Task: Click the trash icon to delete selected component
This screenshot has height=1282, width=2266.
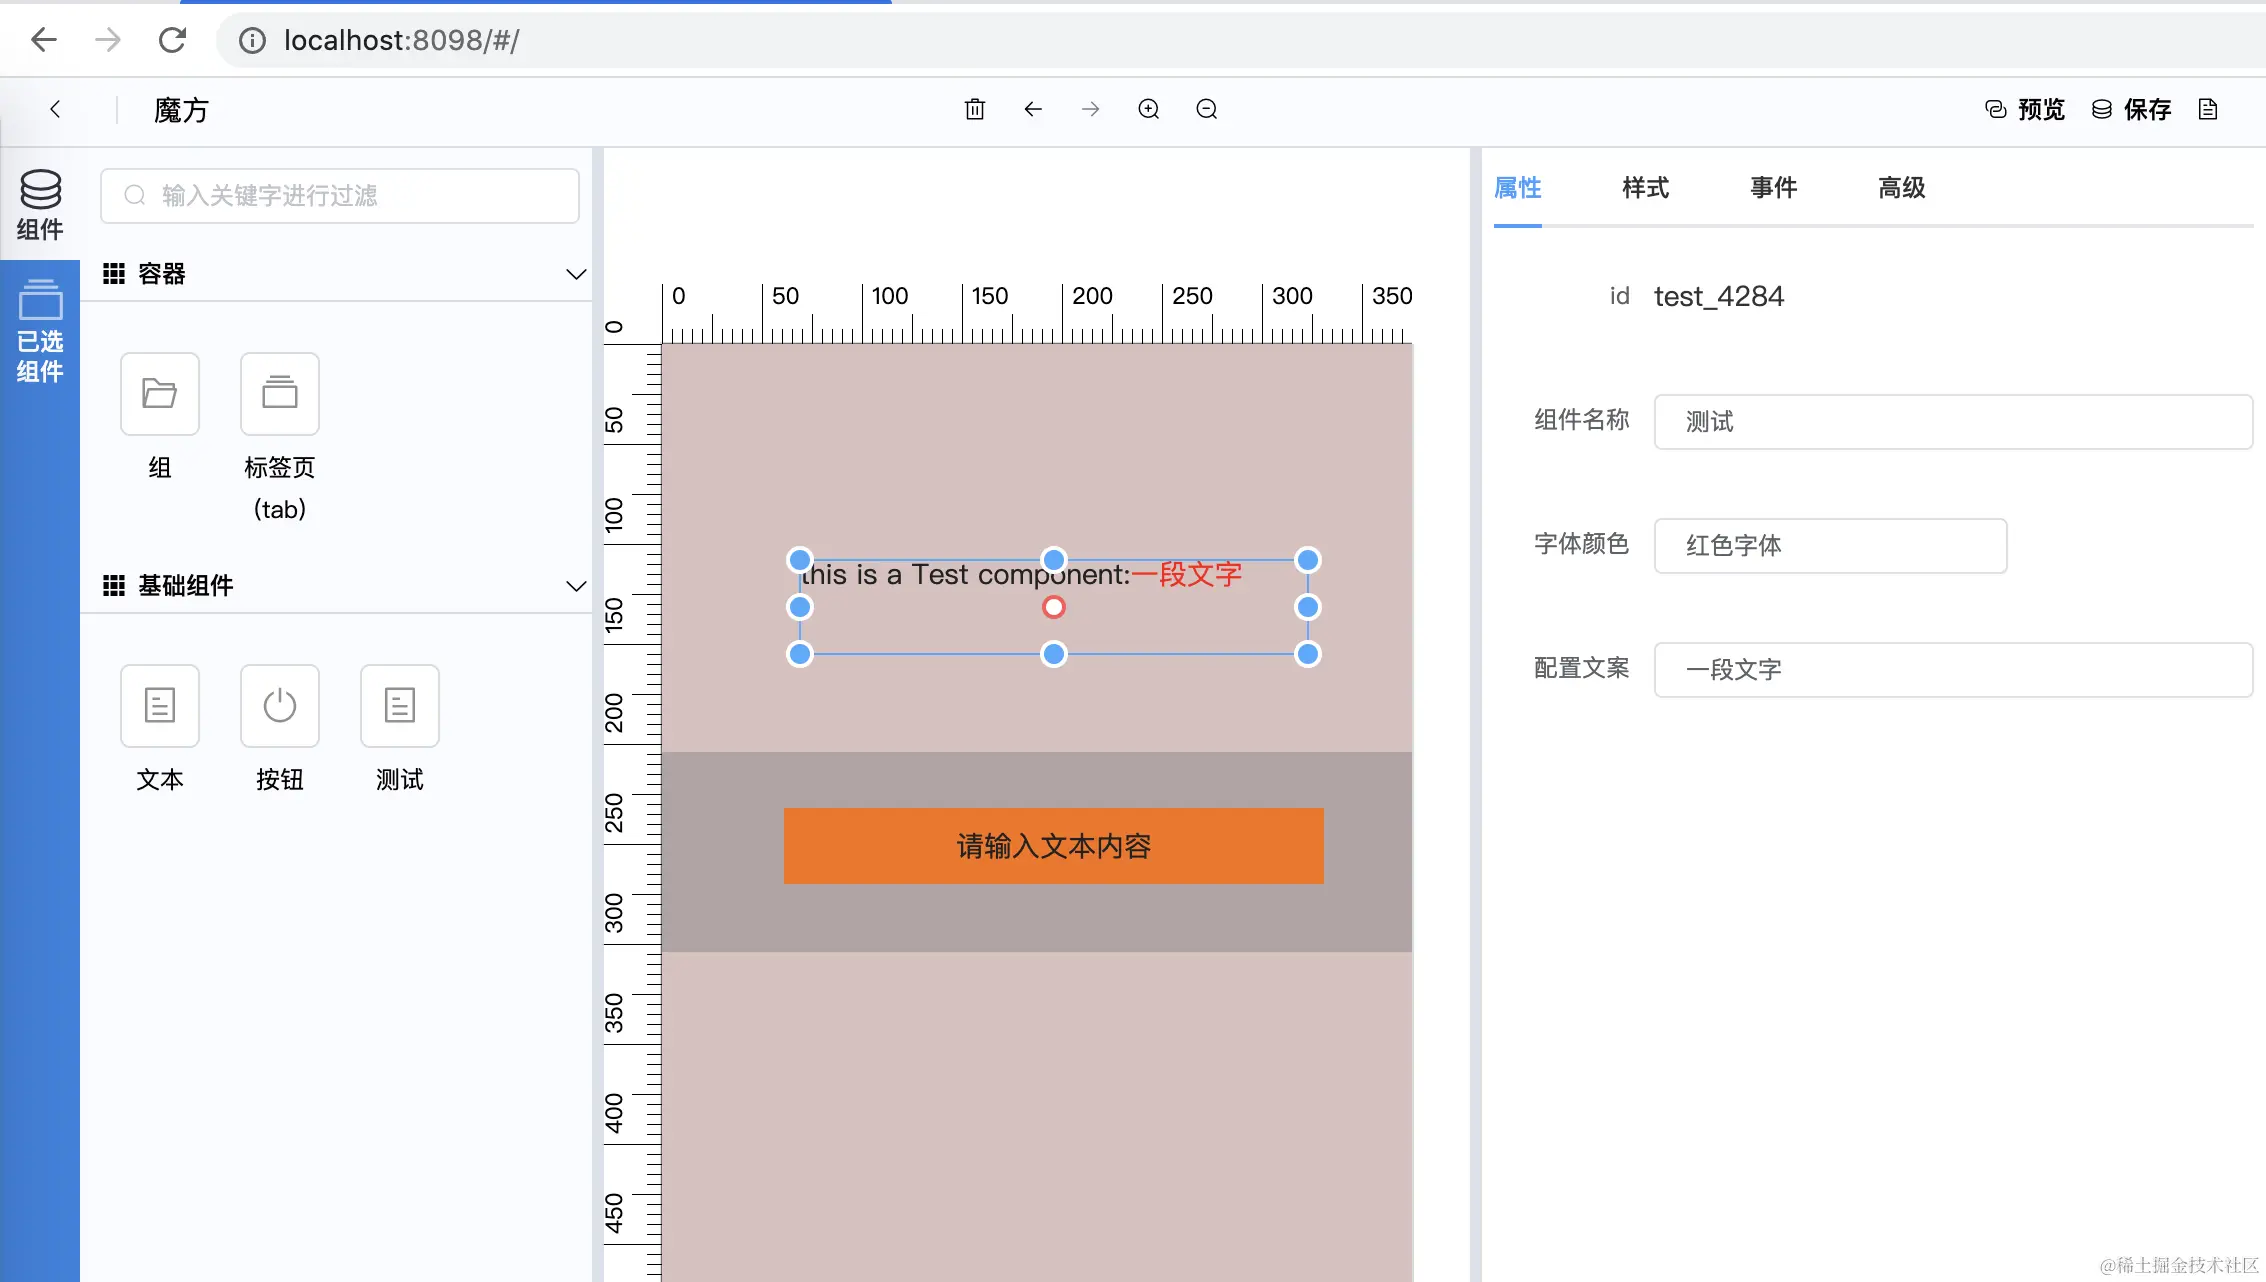Action: click(x=975, y=109)
